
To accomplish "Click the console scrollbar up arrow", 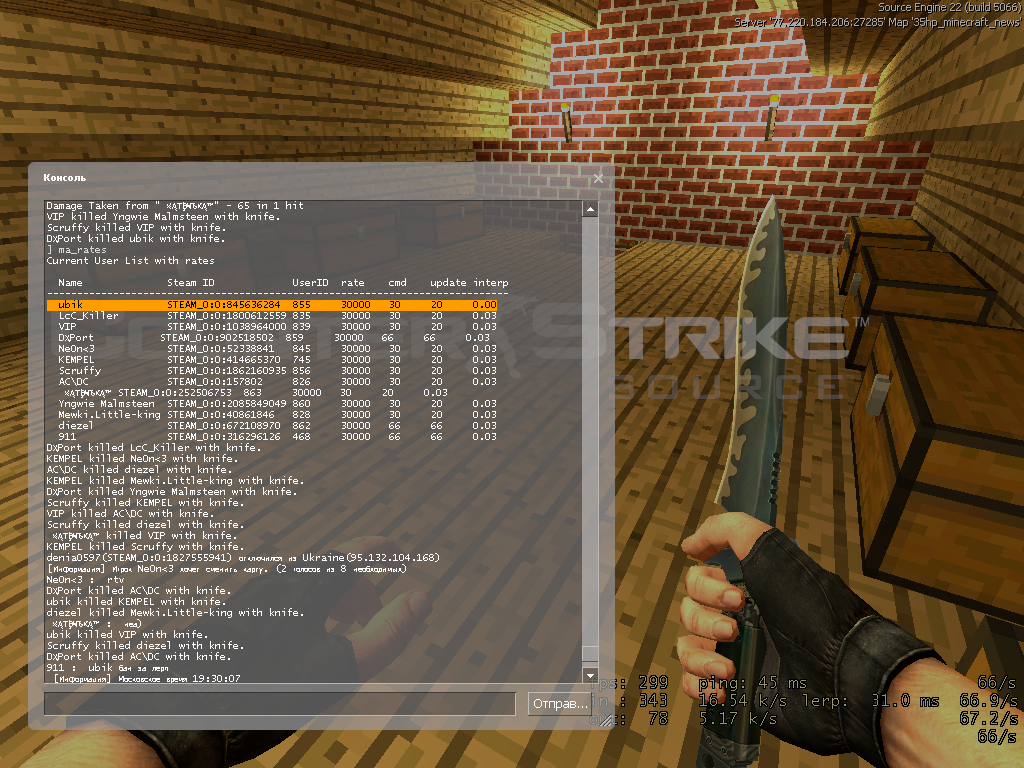I will (590, 209).
